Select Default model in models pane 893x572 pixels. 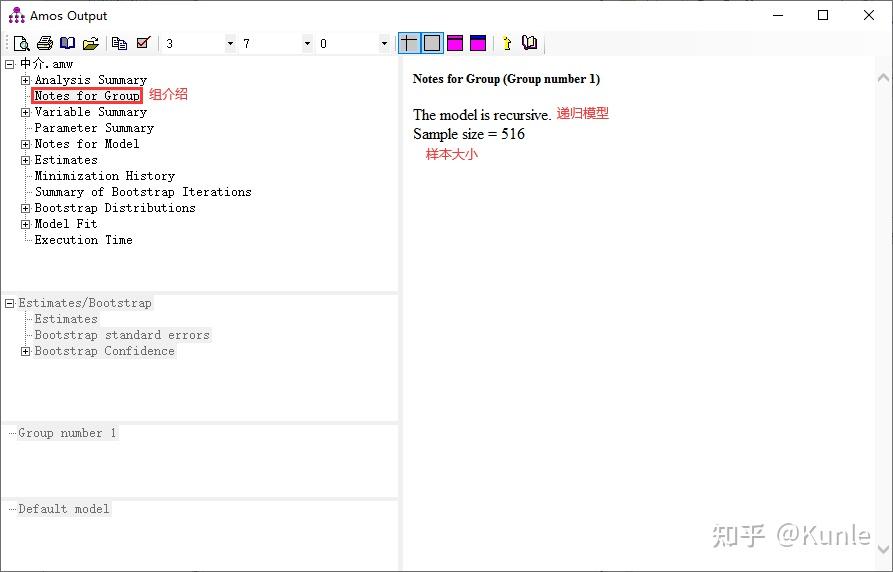coord(64,509)
